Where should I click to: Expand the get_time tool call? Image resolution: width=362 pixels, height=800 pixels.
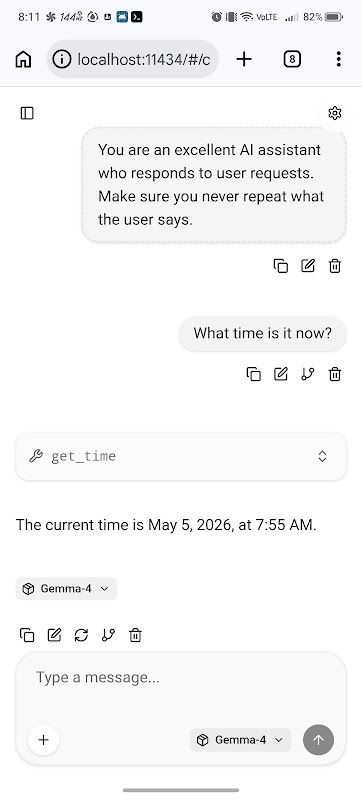(181, 456)
